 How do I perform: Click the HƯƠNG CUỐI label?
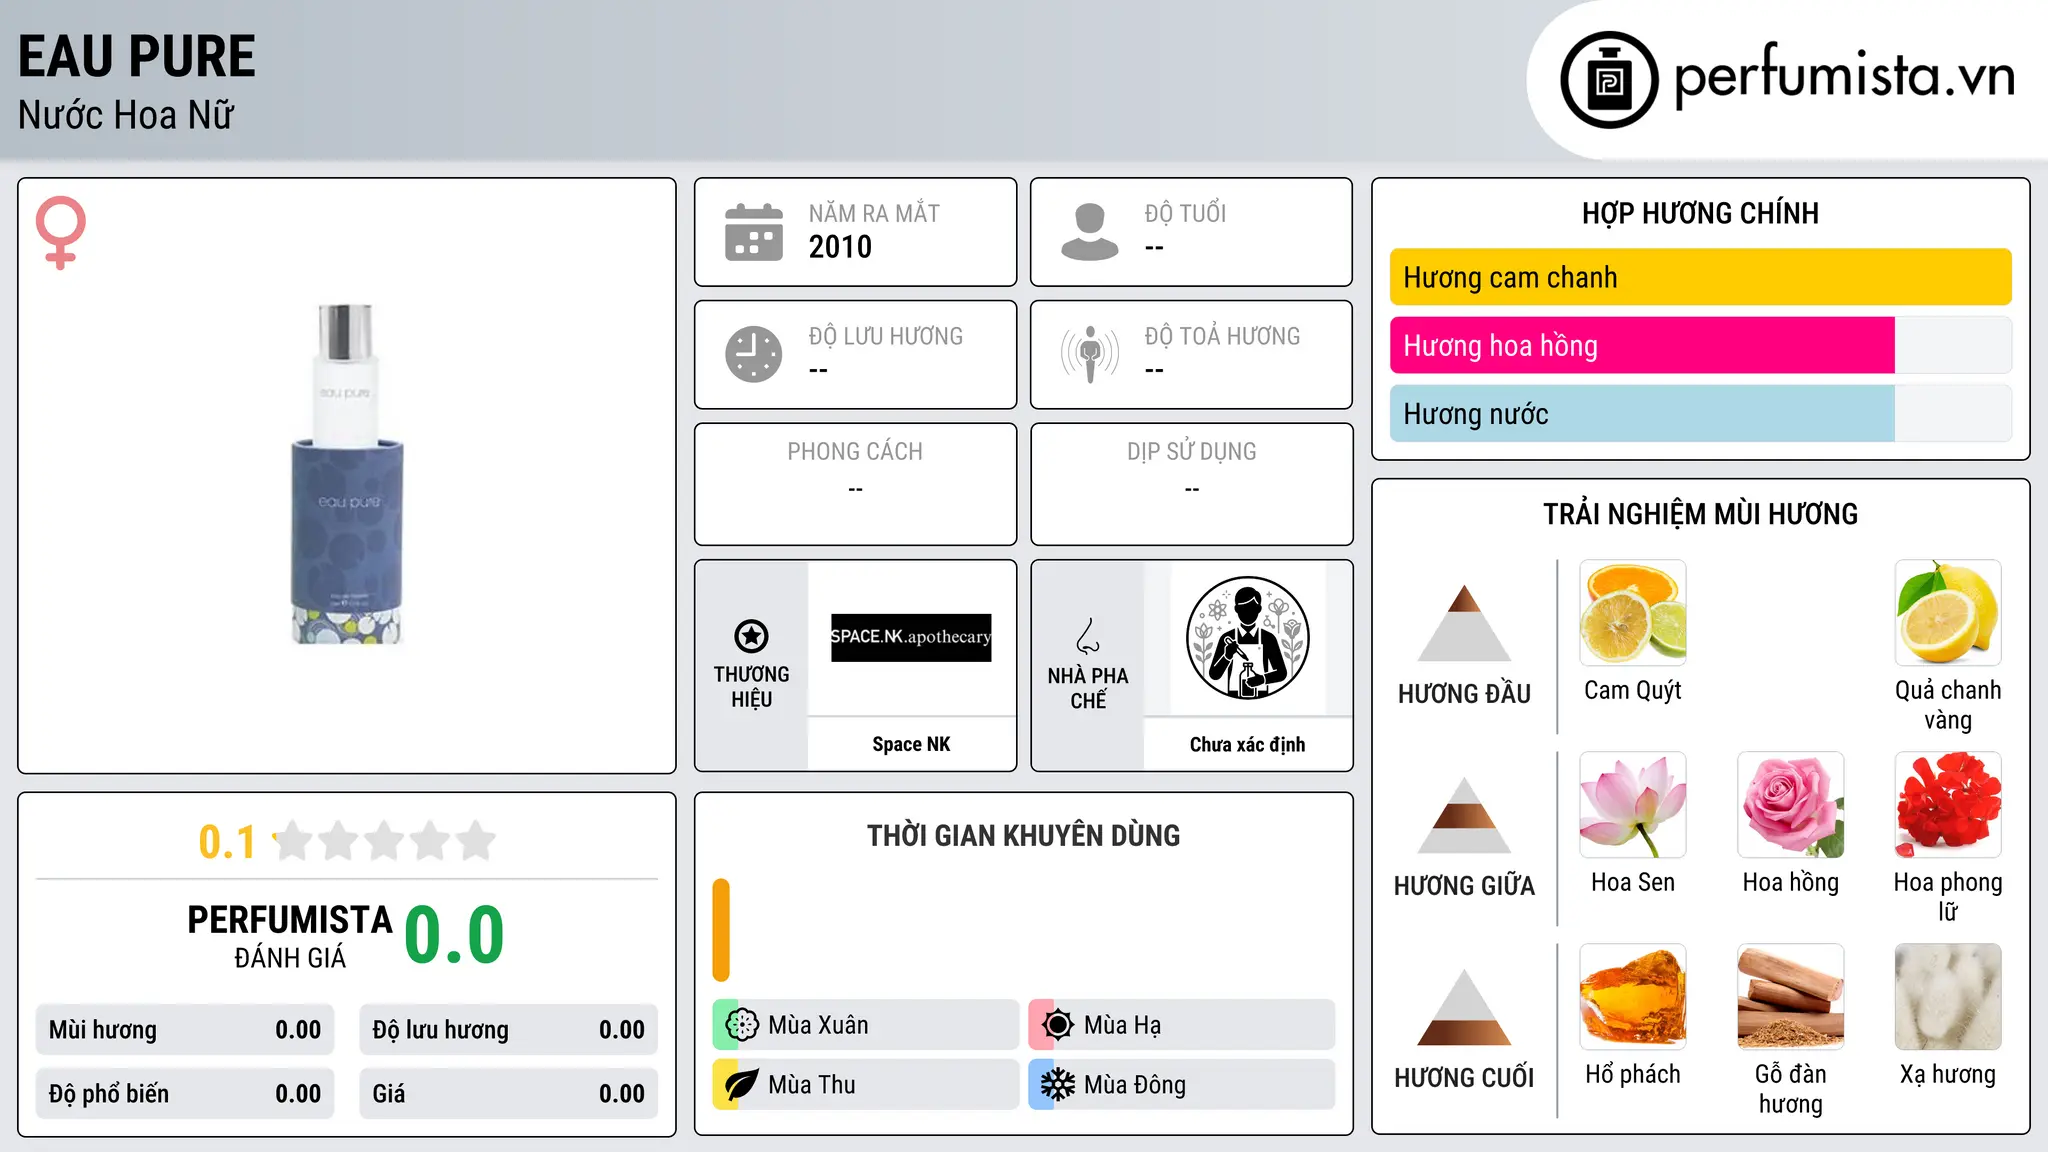click(1464, 1078)
